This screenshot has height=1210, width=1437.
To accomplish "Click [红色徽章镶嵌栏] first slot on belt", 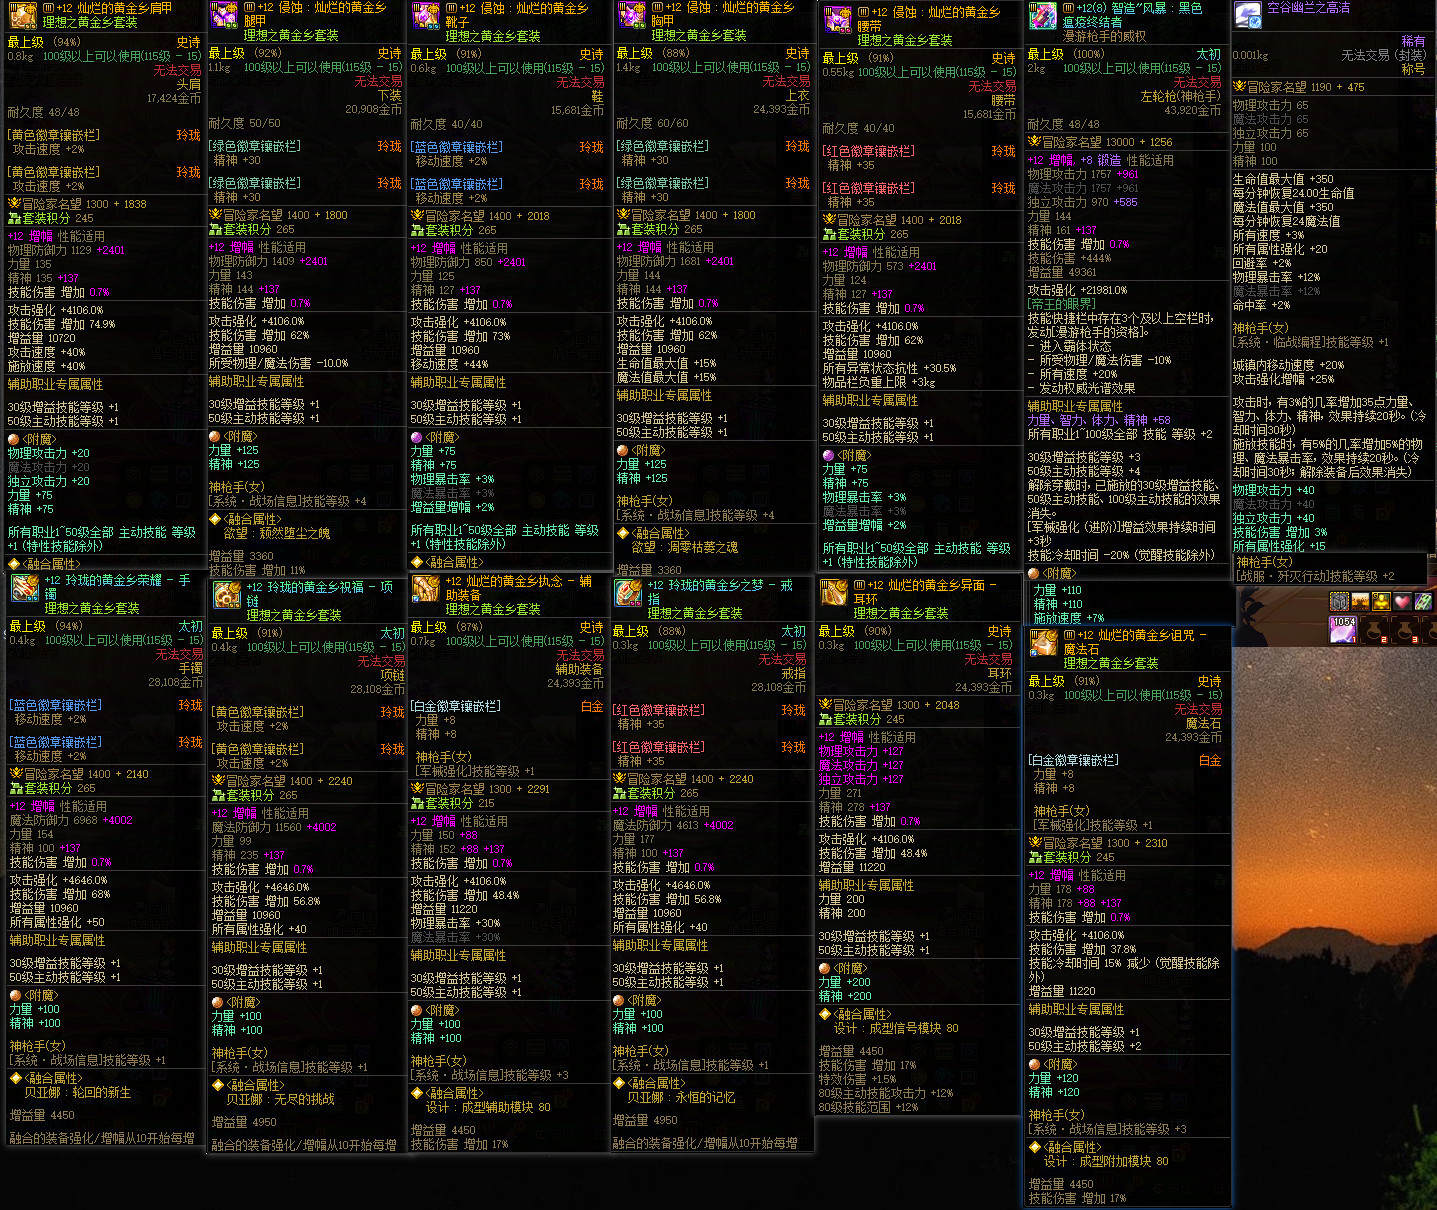I will pos(869,151).
